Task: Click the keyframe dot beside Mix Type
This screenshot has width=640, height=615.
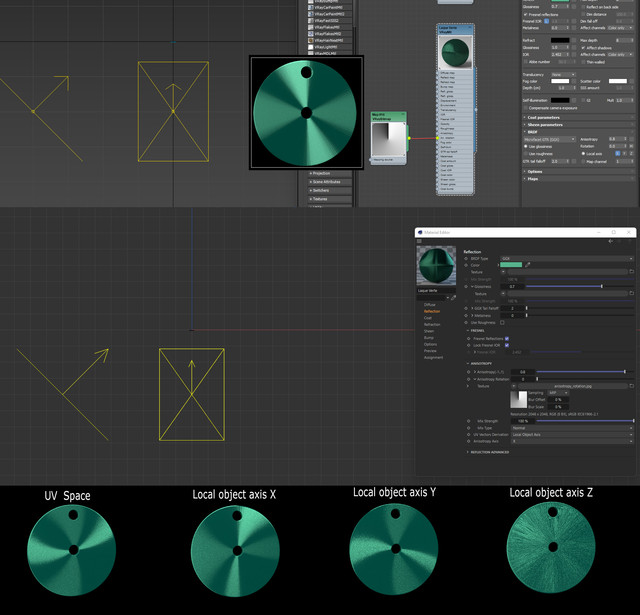Action: tap(469, 428)
